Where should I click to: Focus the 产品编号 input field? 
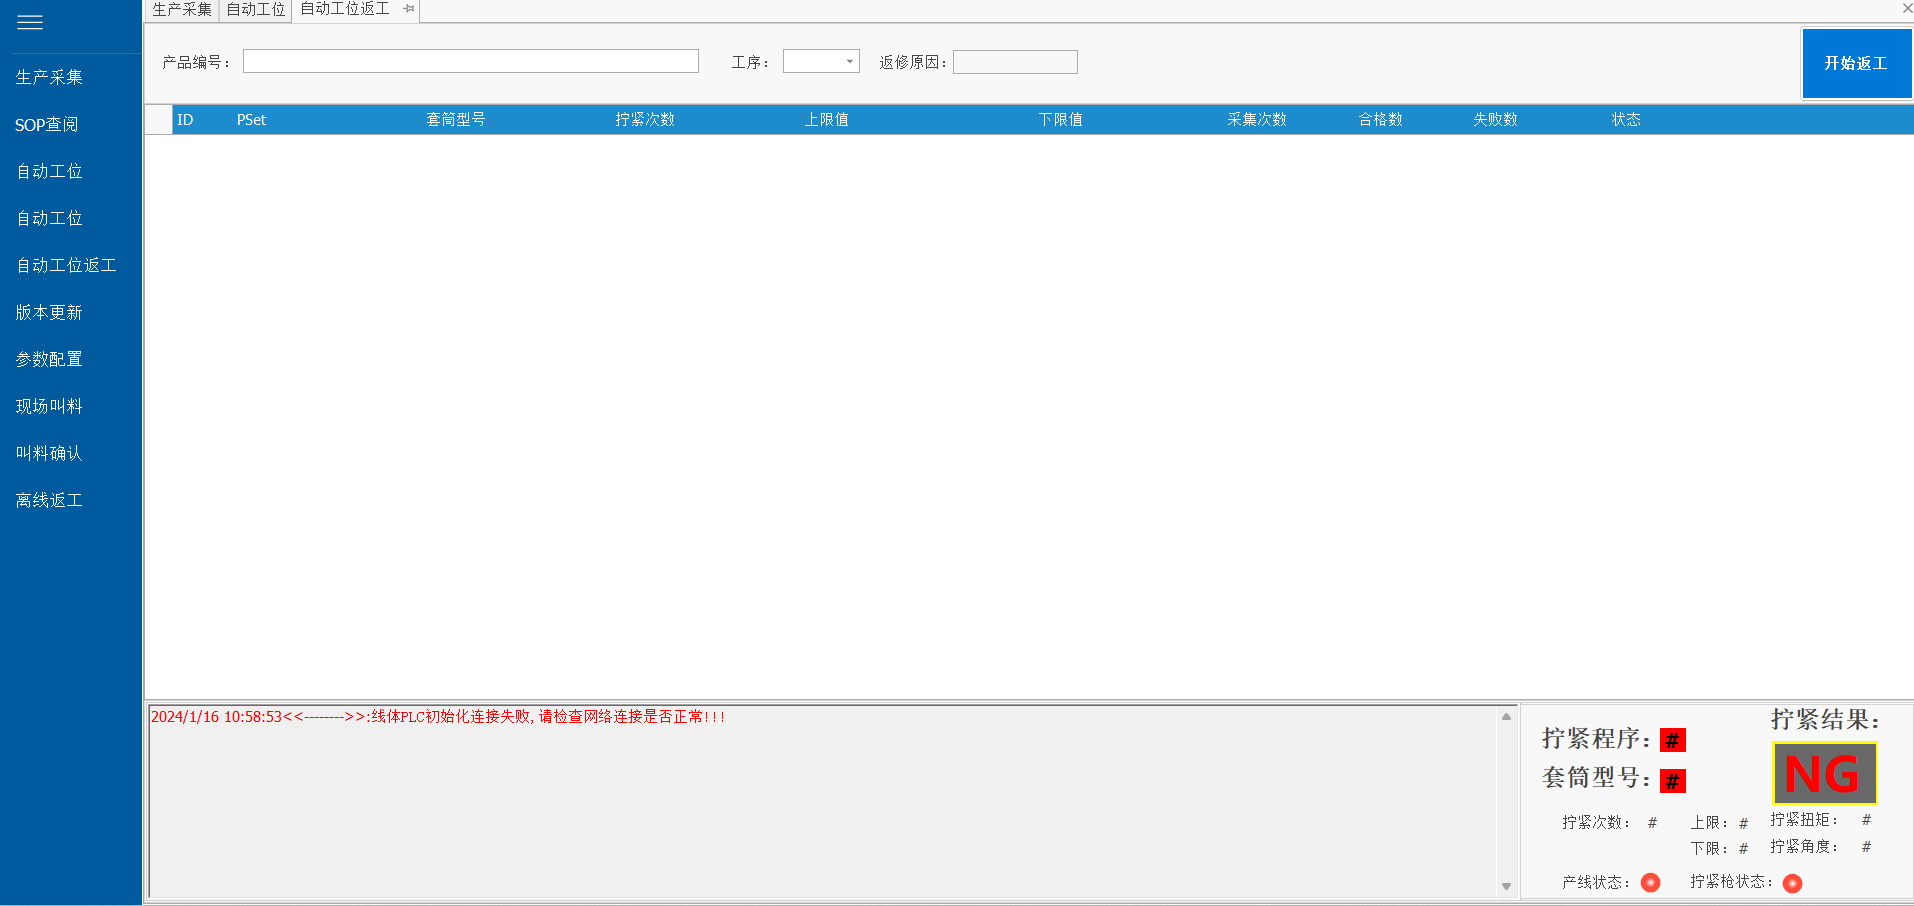pyautogui.click(x=471, y=61)
